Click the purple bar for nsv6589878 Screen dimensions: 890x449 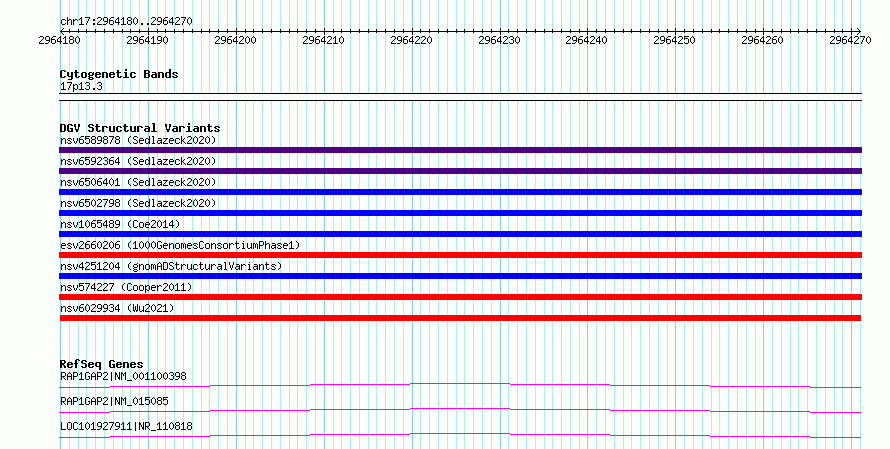460,150
